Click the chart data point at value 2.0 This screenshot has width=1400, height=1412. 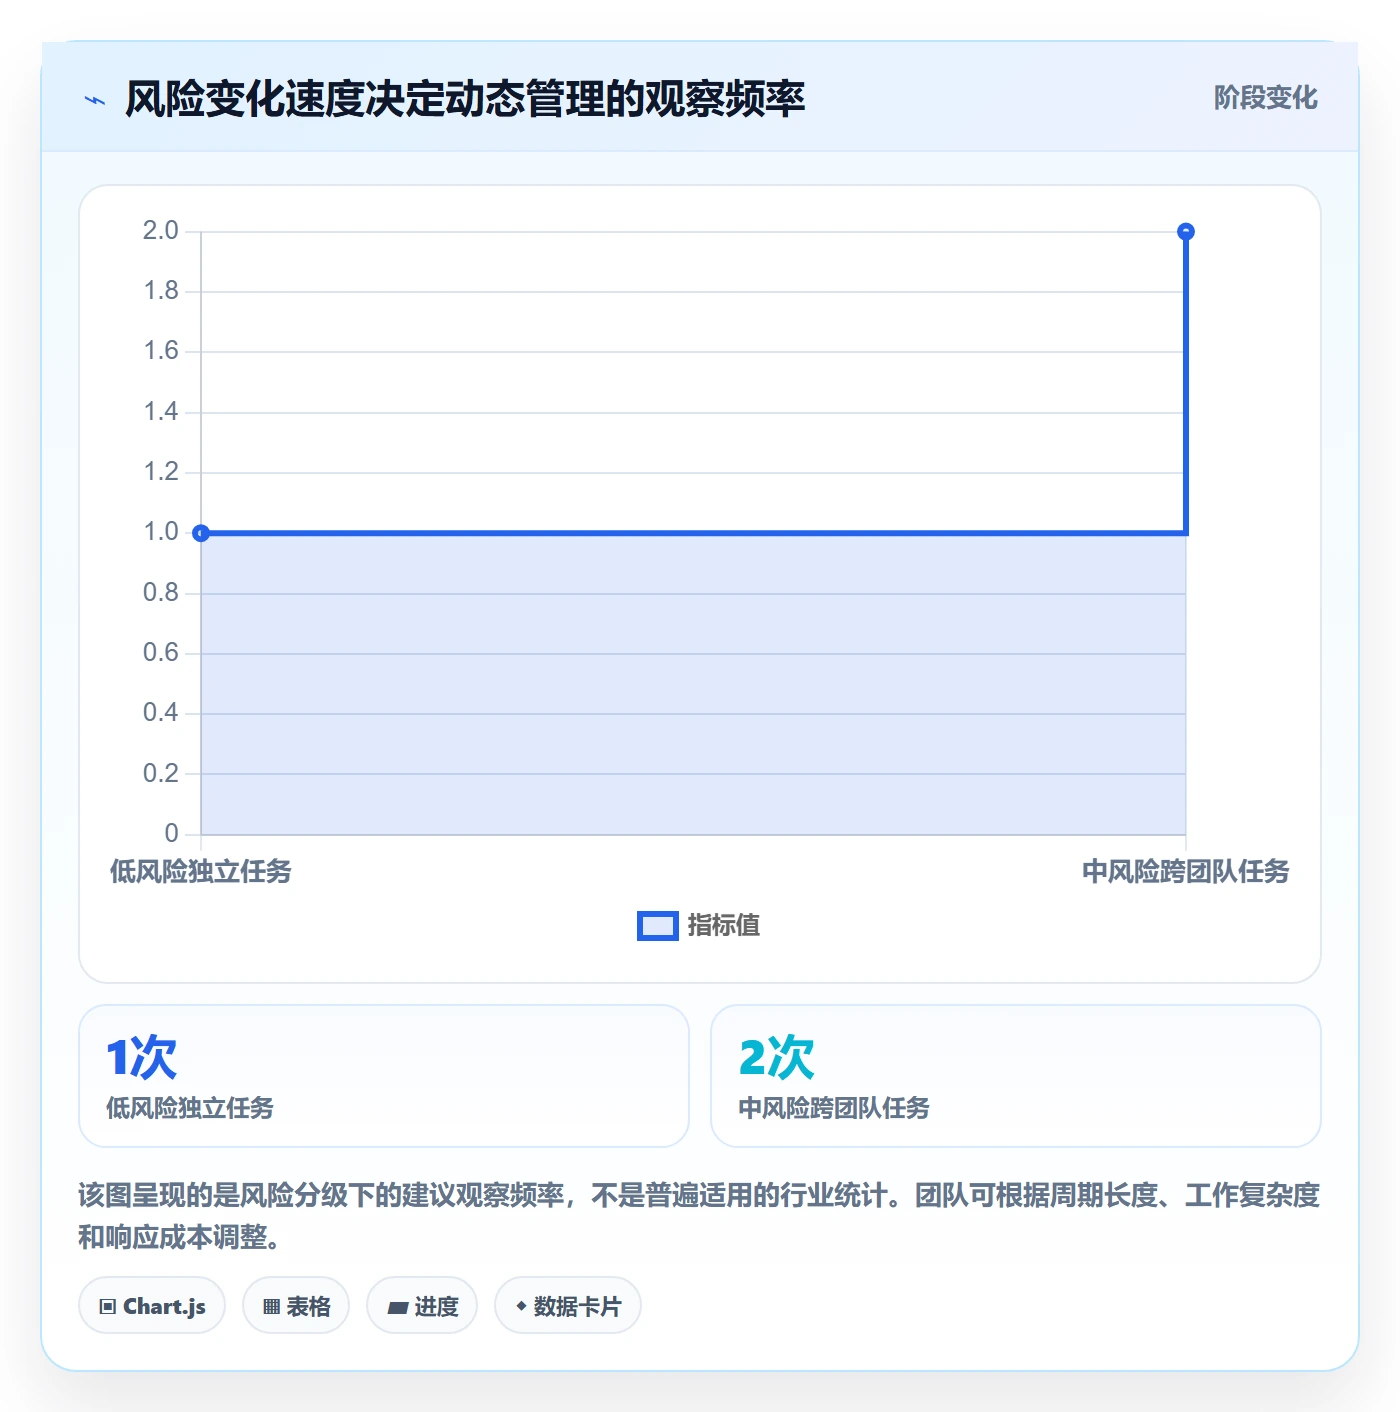tap(1186, 232)
